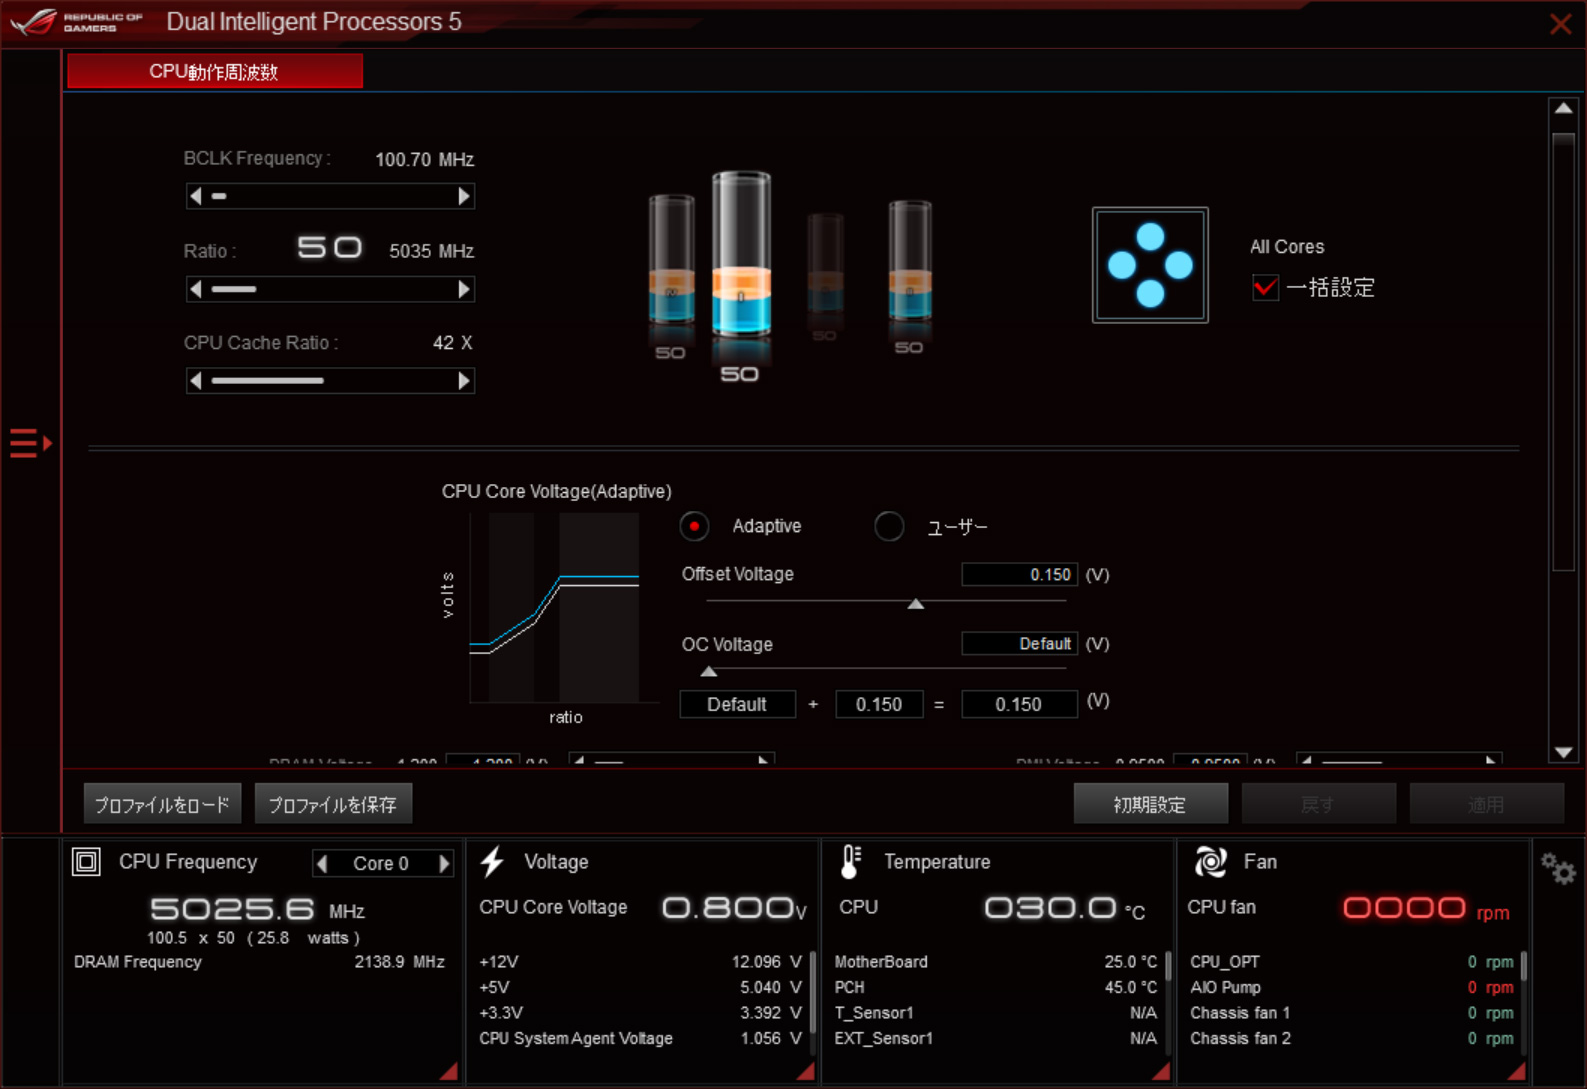Click the AIO Pump rpm row

[1352, 987]
